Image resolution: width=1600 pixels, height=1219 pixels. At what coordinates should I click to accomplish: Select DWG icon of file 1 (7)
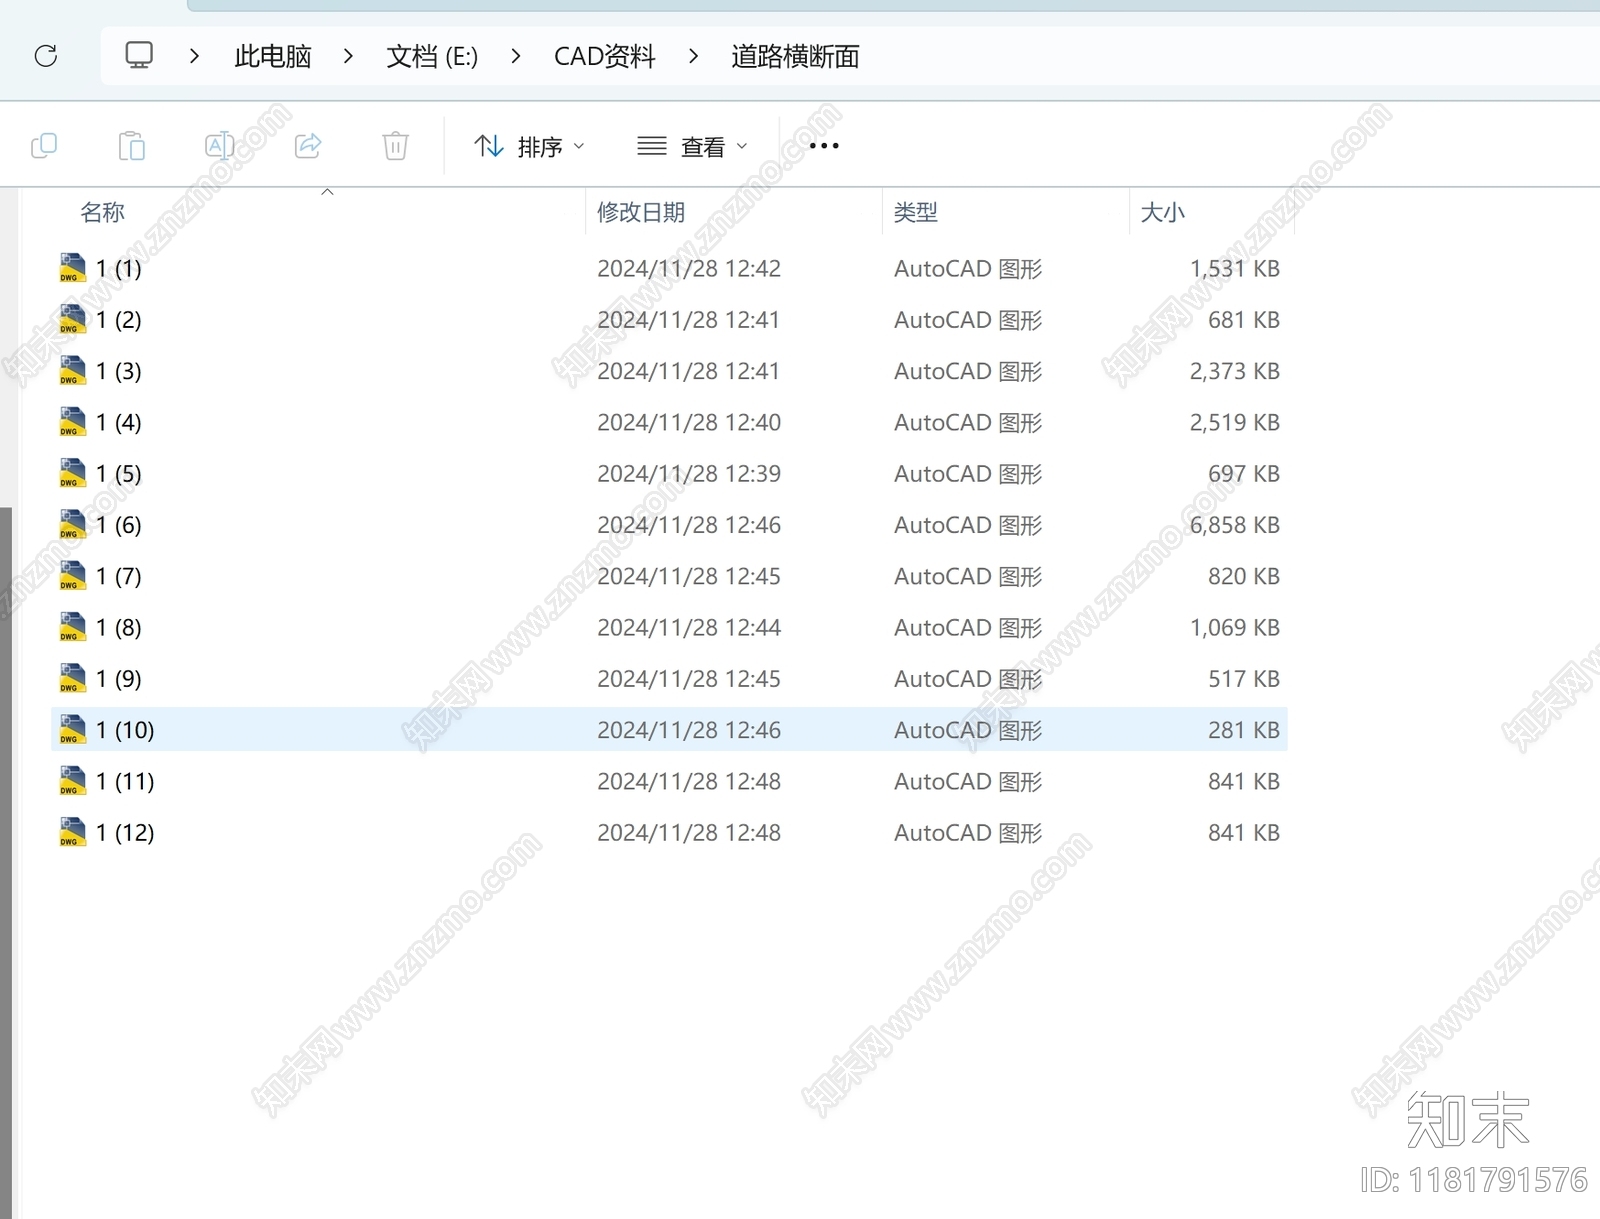point(72,576)
